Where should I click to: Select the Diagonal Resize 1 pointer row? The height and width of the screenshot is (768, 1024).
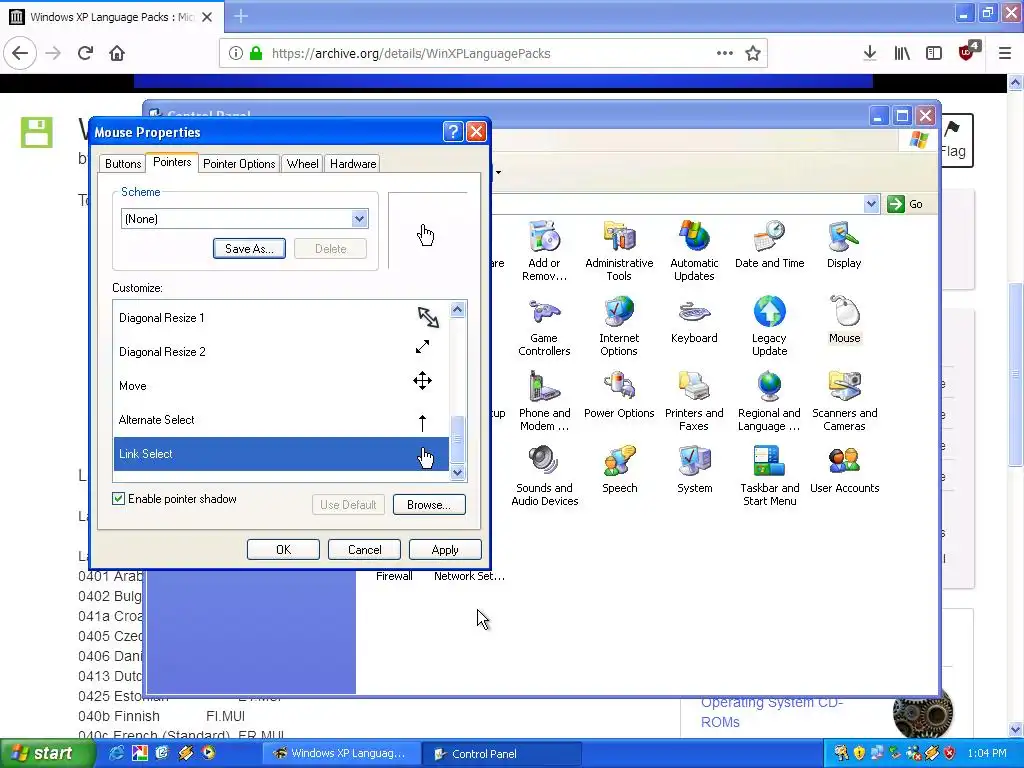[x=281, y=318]
